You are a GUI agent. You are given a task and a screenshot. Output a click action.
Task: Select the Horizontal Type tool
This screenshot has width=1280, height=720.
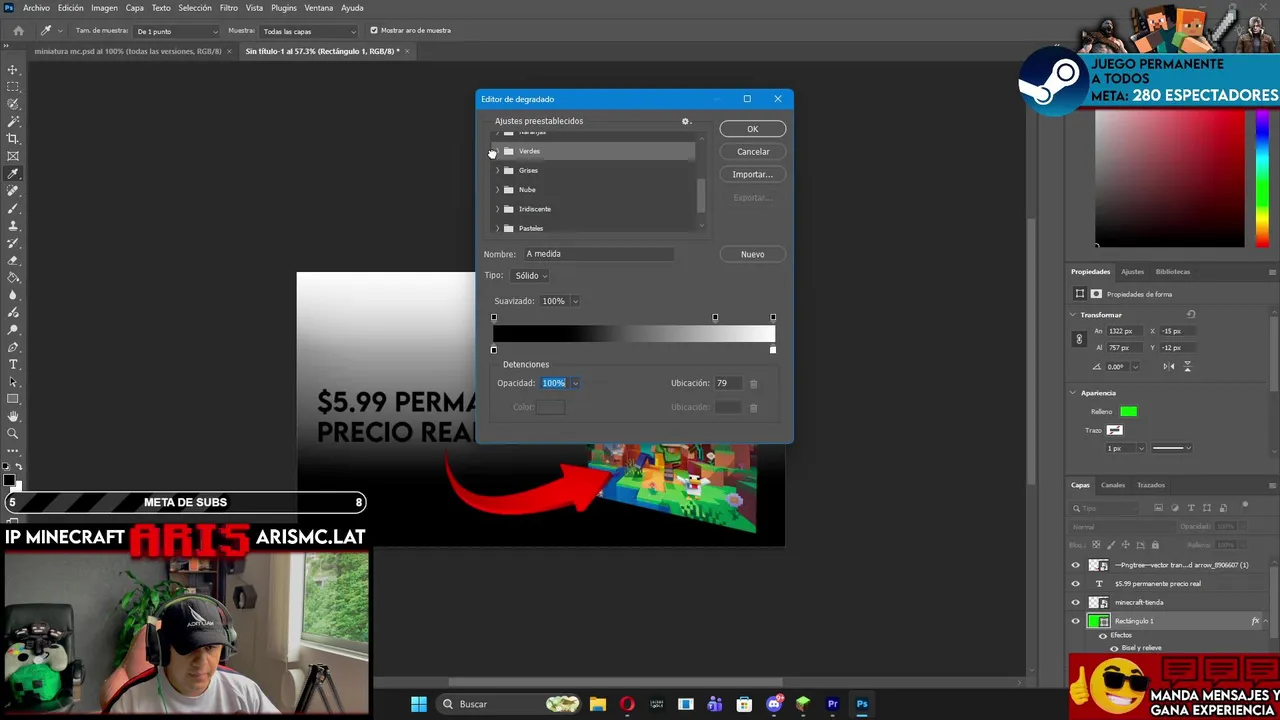(13, 364)
